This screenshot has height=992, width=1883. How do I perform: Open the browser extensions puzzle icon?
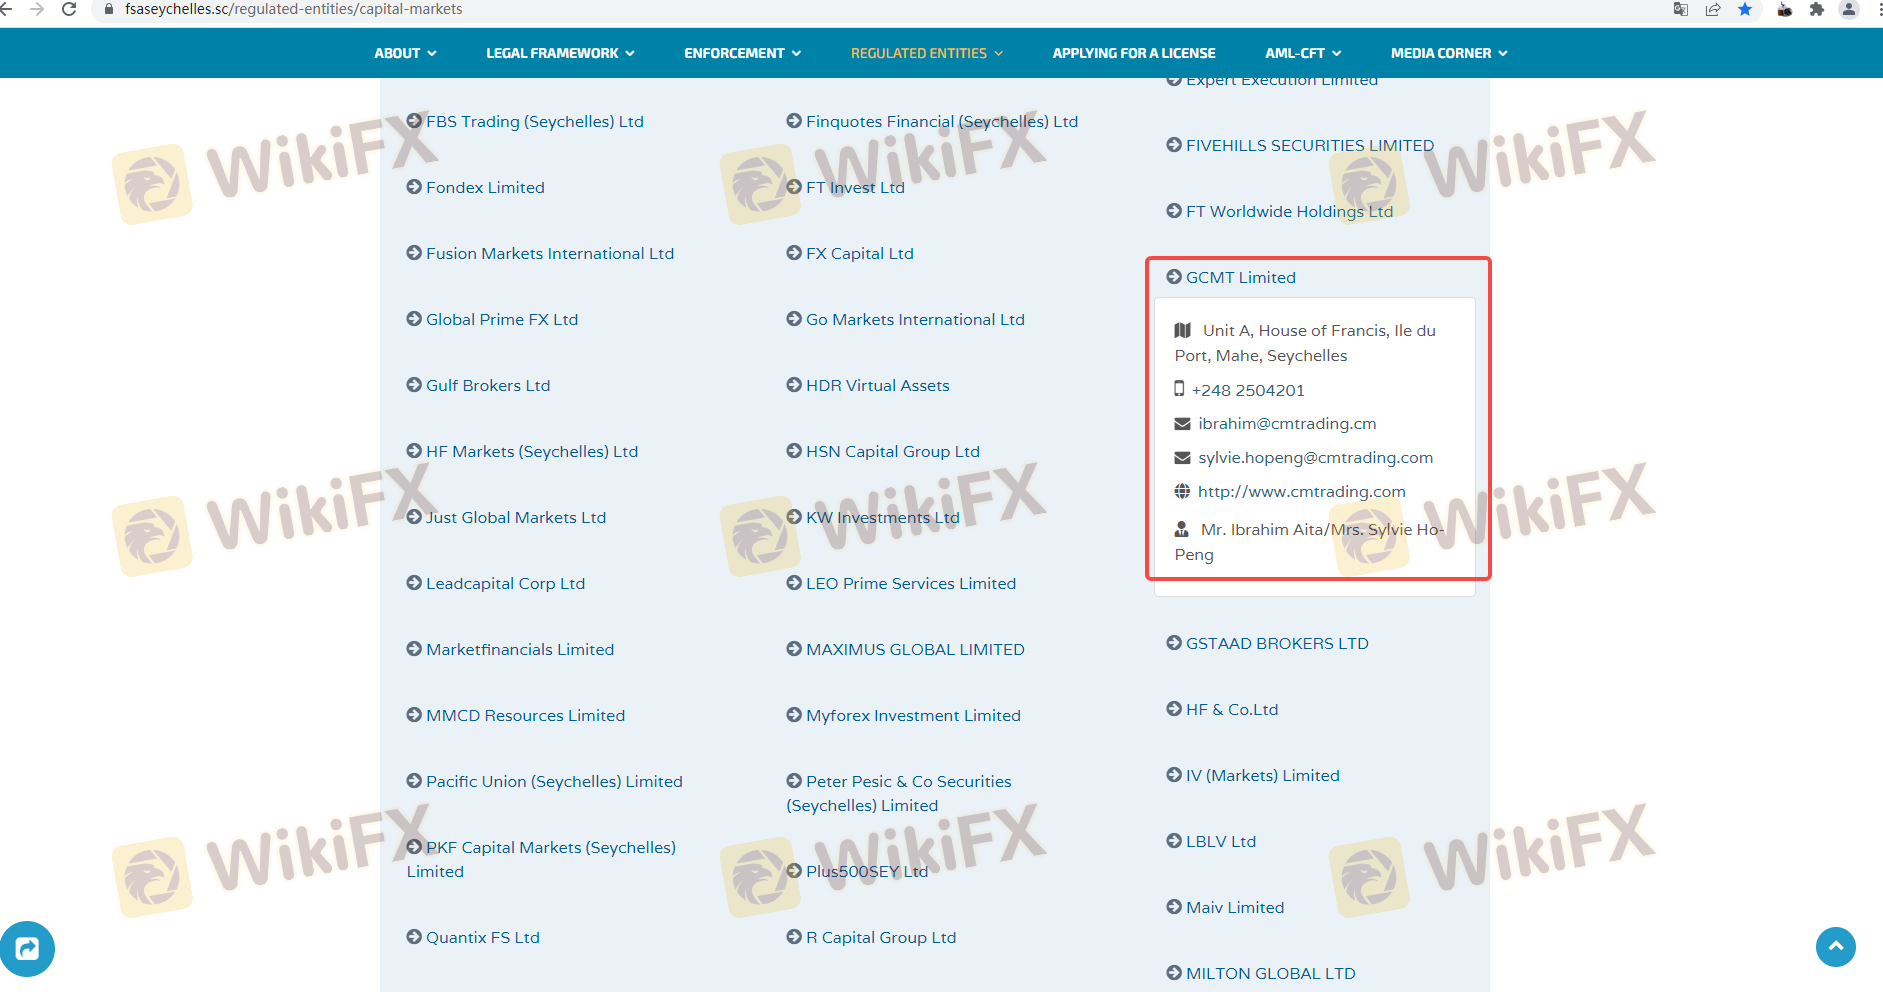click(1817, 9)
